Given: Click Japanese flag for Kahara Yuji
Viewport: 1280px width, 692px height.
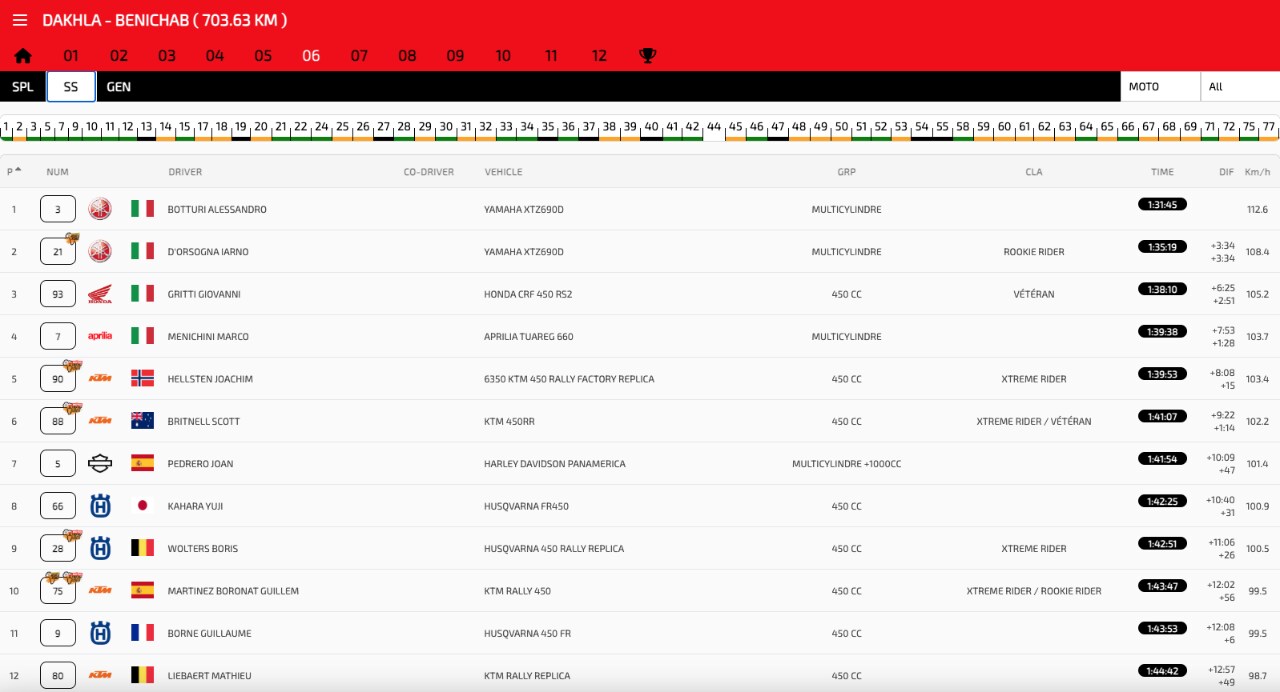Looking at the screenshot, I should click(142, 506).
